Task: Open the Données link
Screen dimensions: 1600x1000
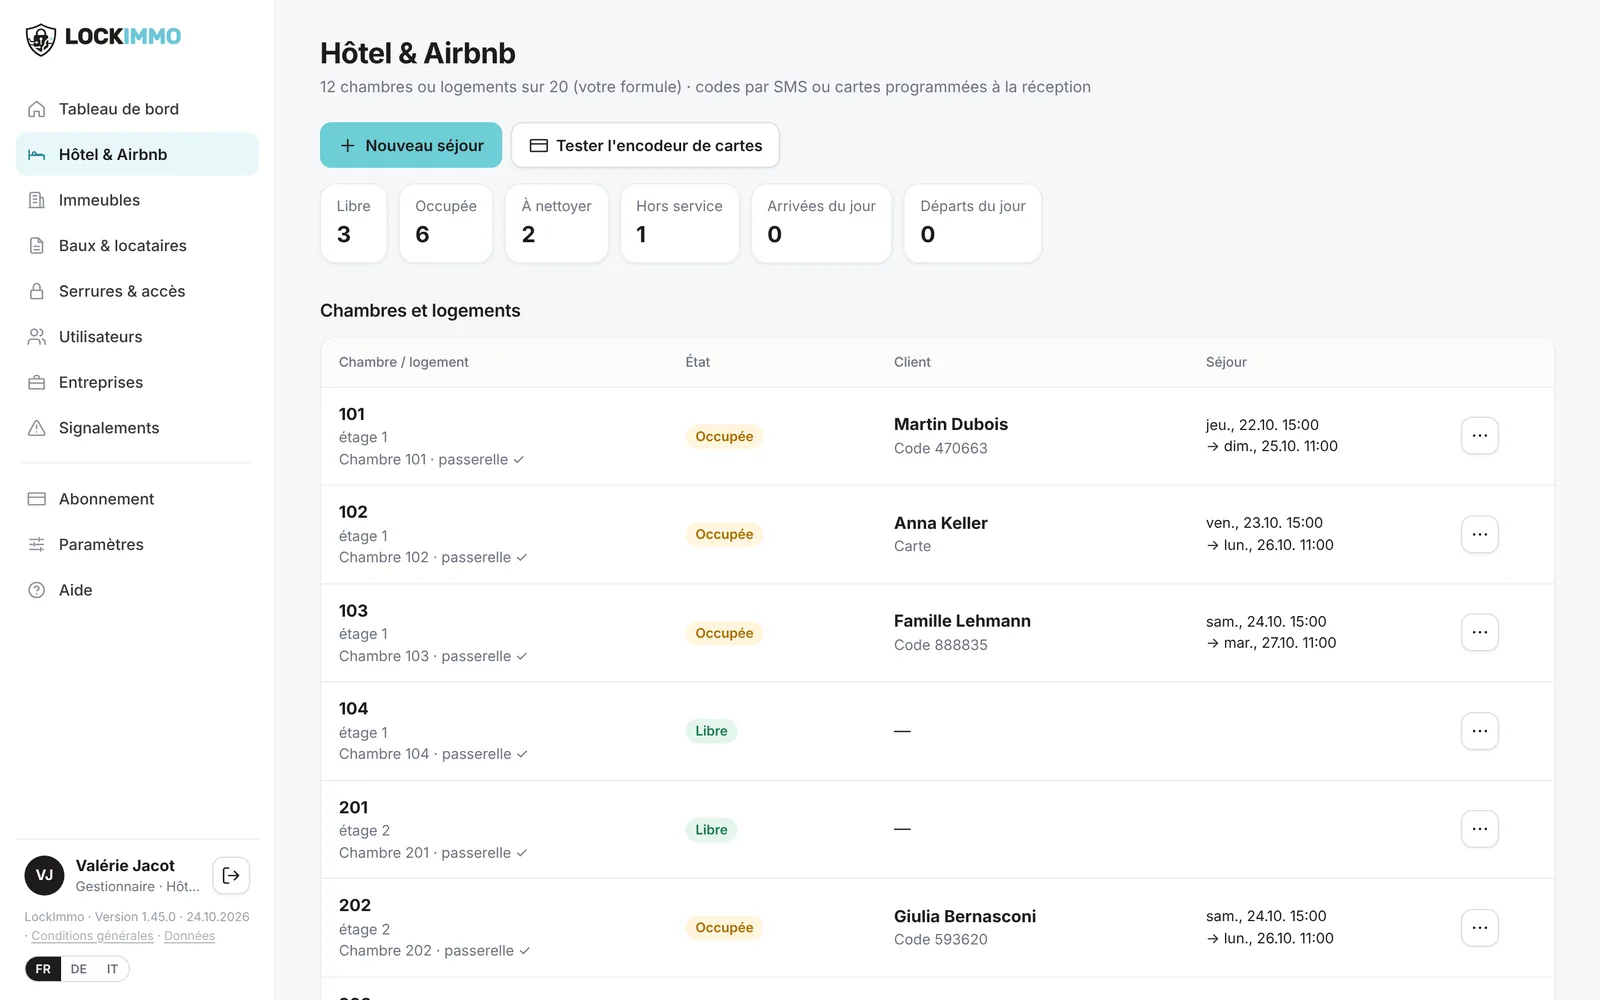Action: [x=190, y=936]
